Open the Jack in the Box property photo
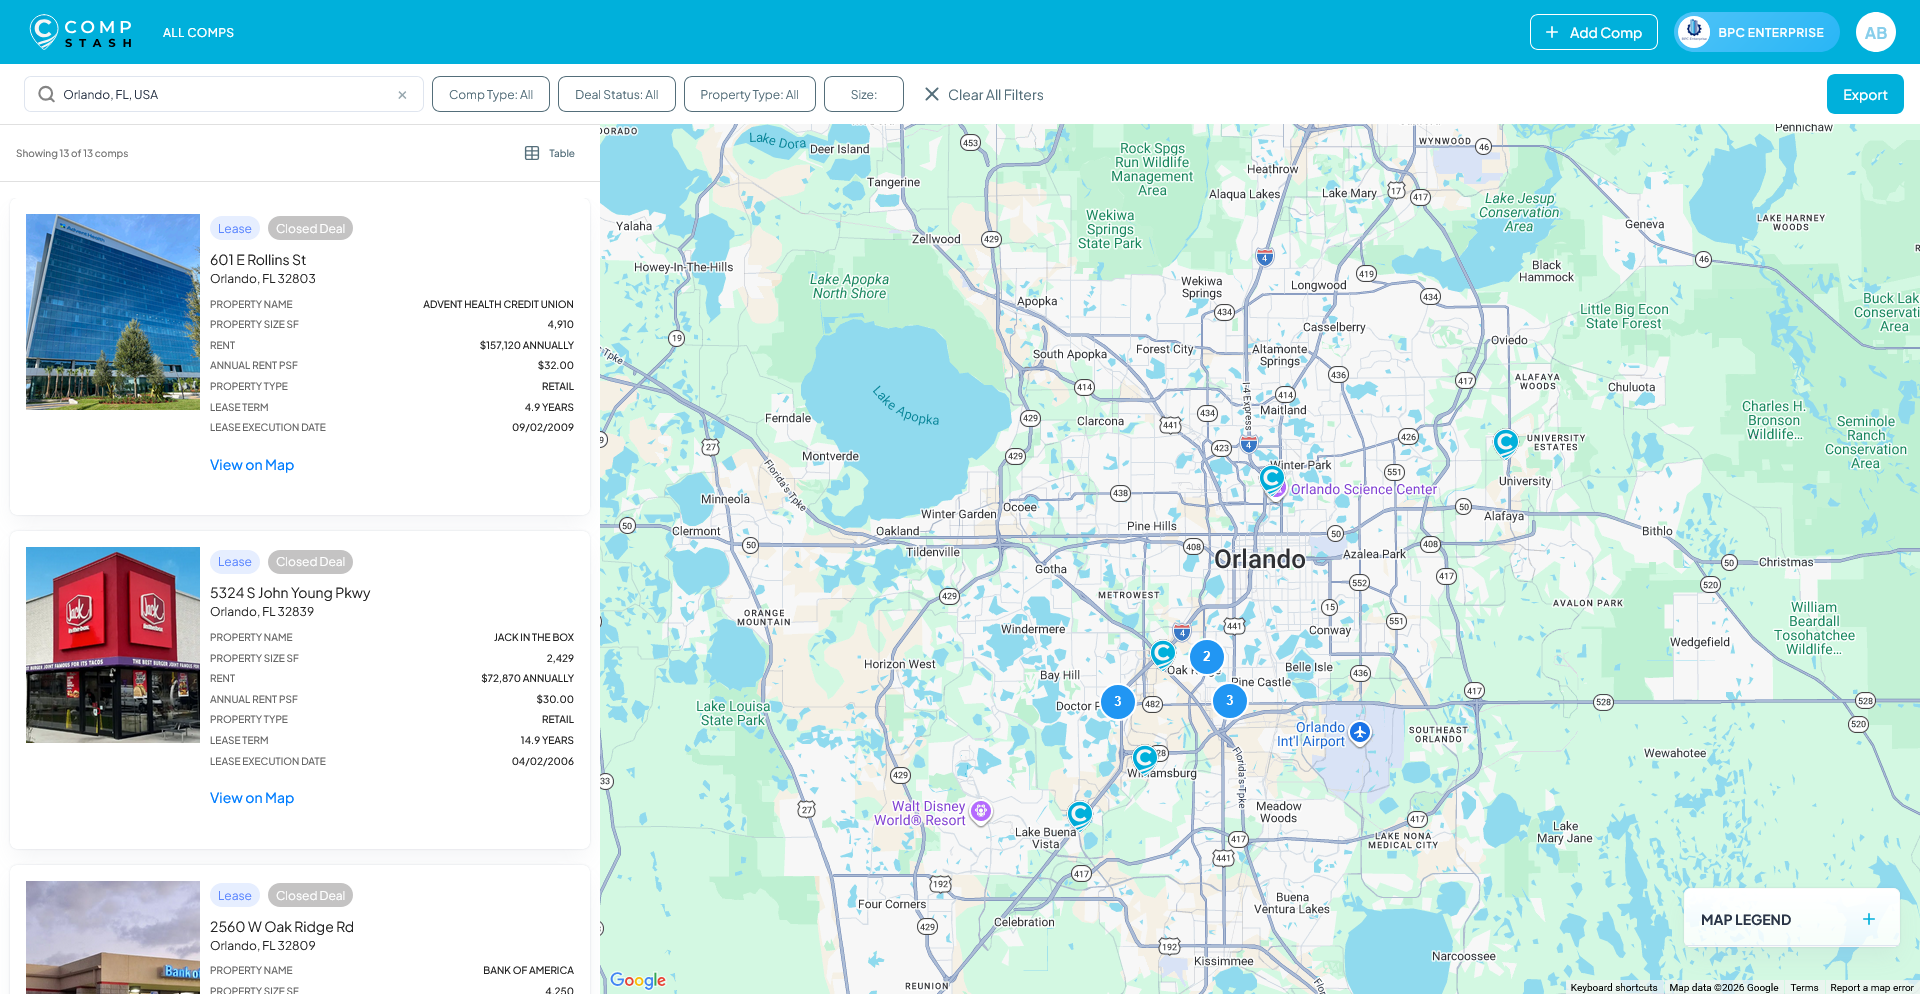Viewport: 1920px width, 994px height. [x=113, y=644]
